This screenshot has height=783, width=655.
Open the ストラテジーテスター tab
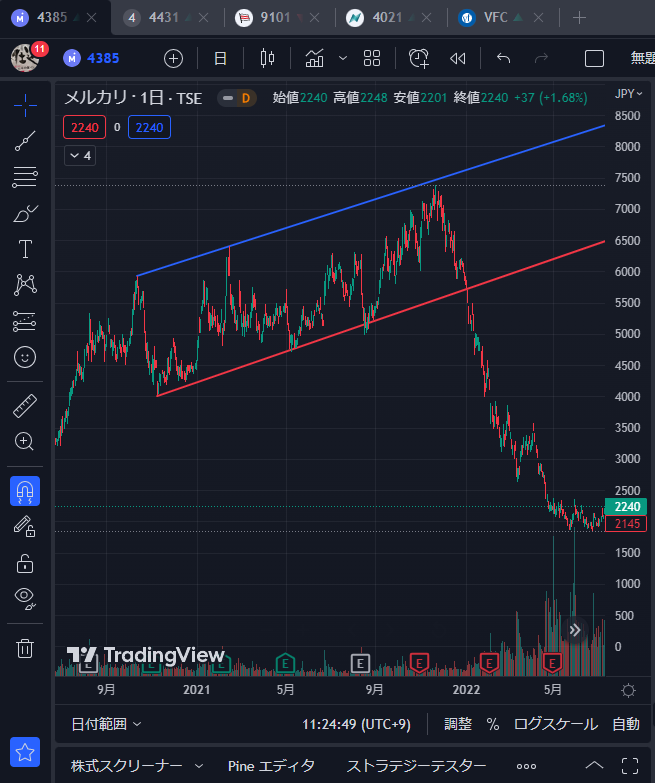[416, 766]
